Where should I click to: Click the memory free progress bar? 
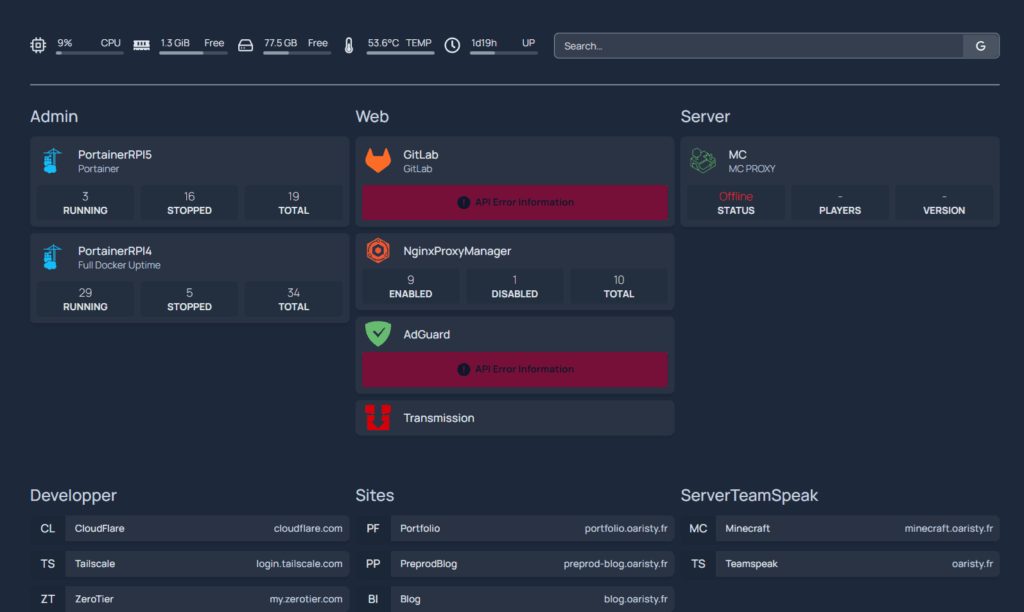coord(193,53)
